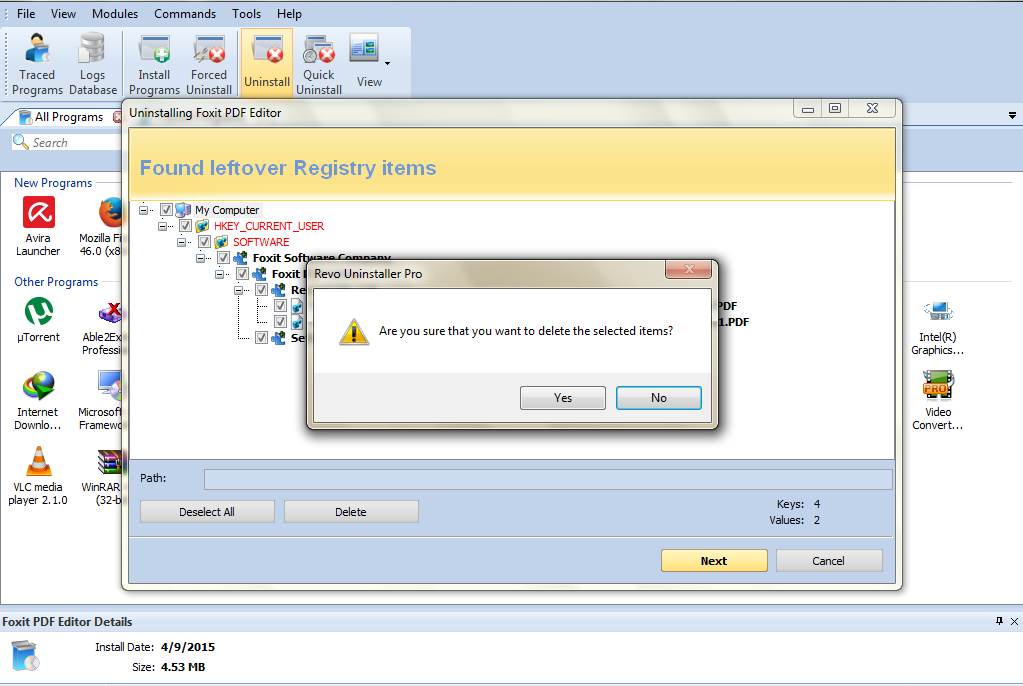Open the panel options arrow at right

click(x=1013, y=116)
